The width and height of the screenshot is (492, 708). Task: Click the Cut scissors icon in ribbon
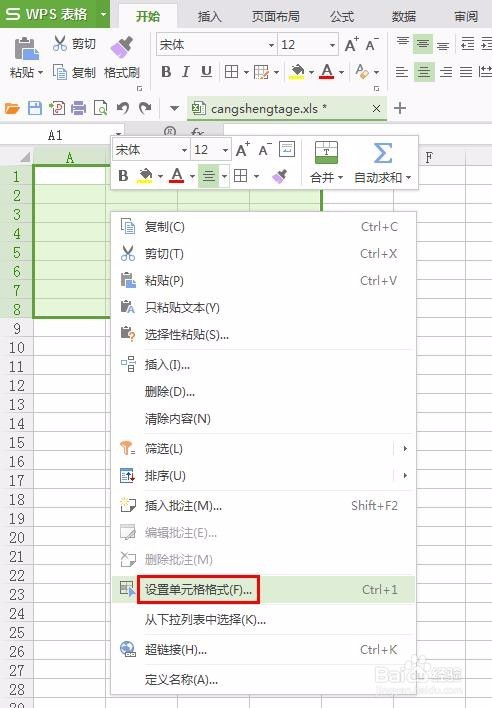(x=60, y=43)
